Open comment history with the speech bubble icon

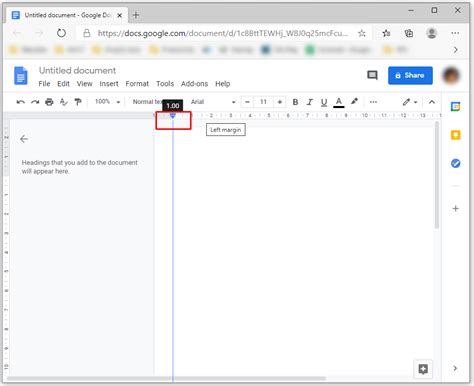click(372, 75)
